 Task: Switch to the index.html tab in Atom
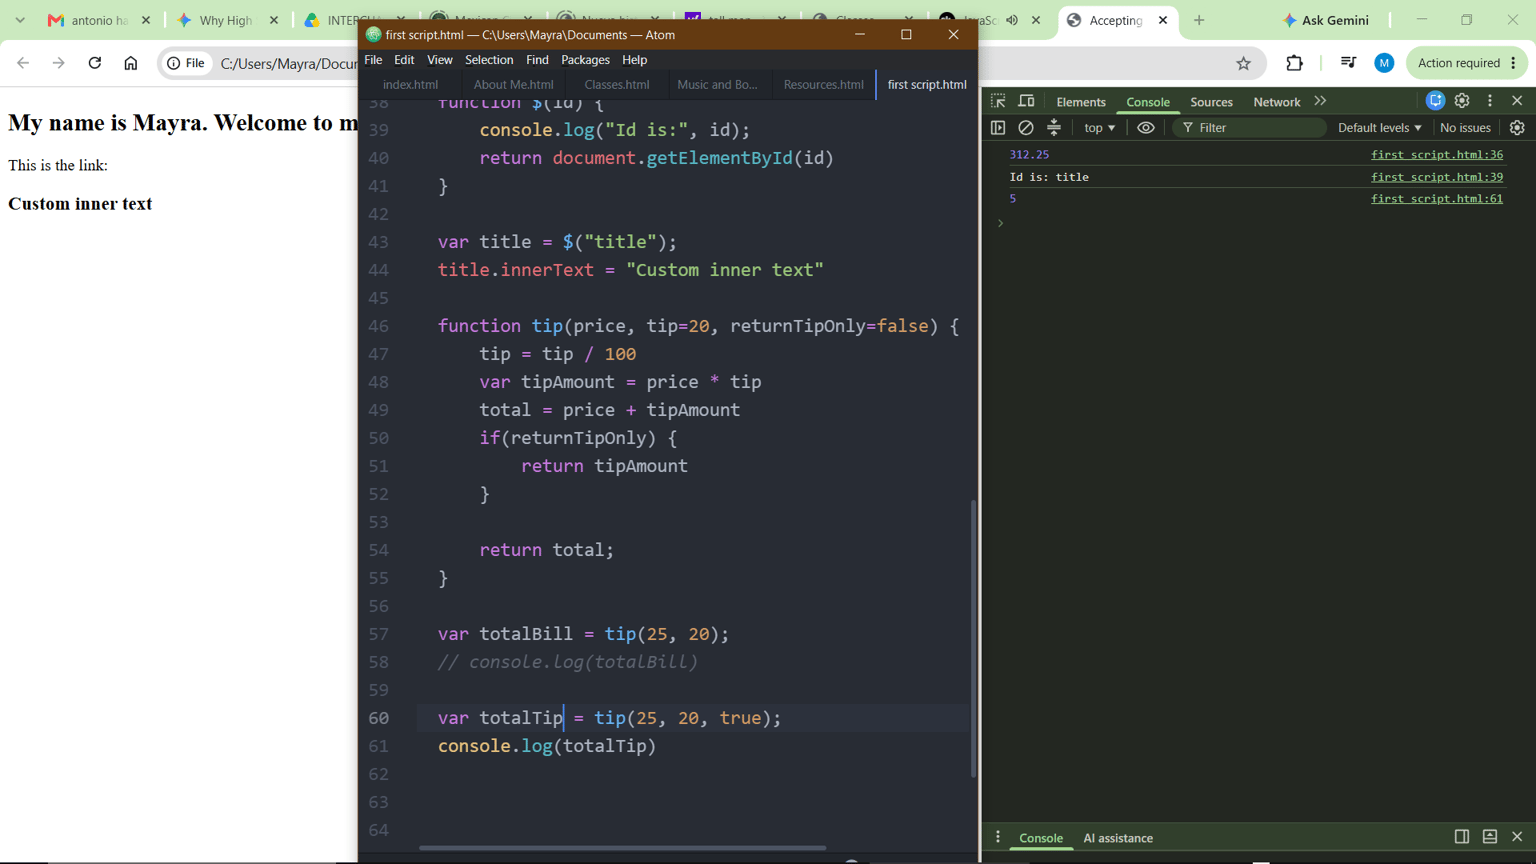tap(411, 85)
